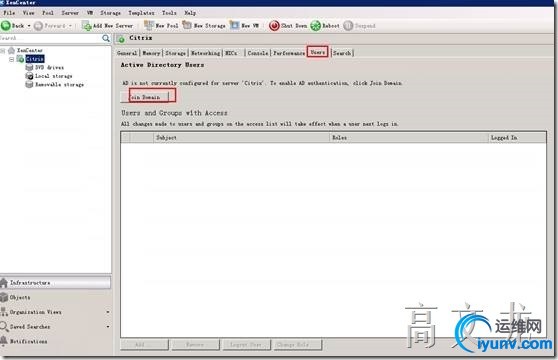Switch to the Storage tab
Image resolution: width=558 pixels, height=360 pixels.
(175, 53)
